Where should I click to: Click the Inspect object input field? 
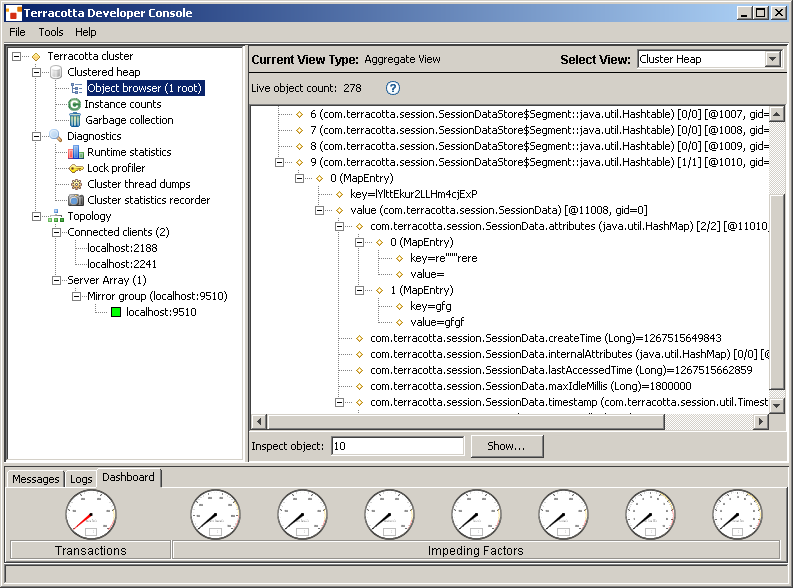(x=397, y=446)
